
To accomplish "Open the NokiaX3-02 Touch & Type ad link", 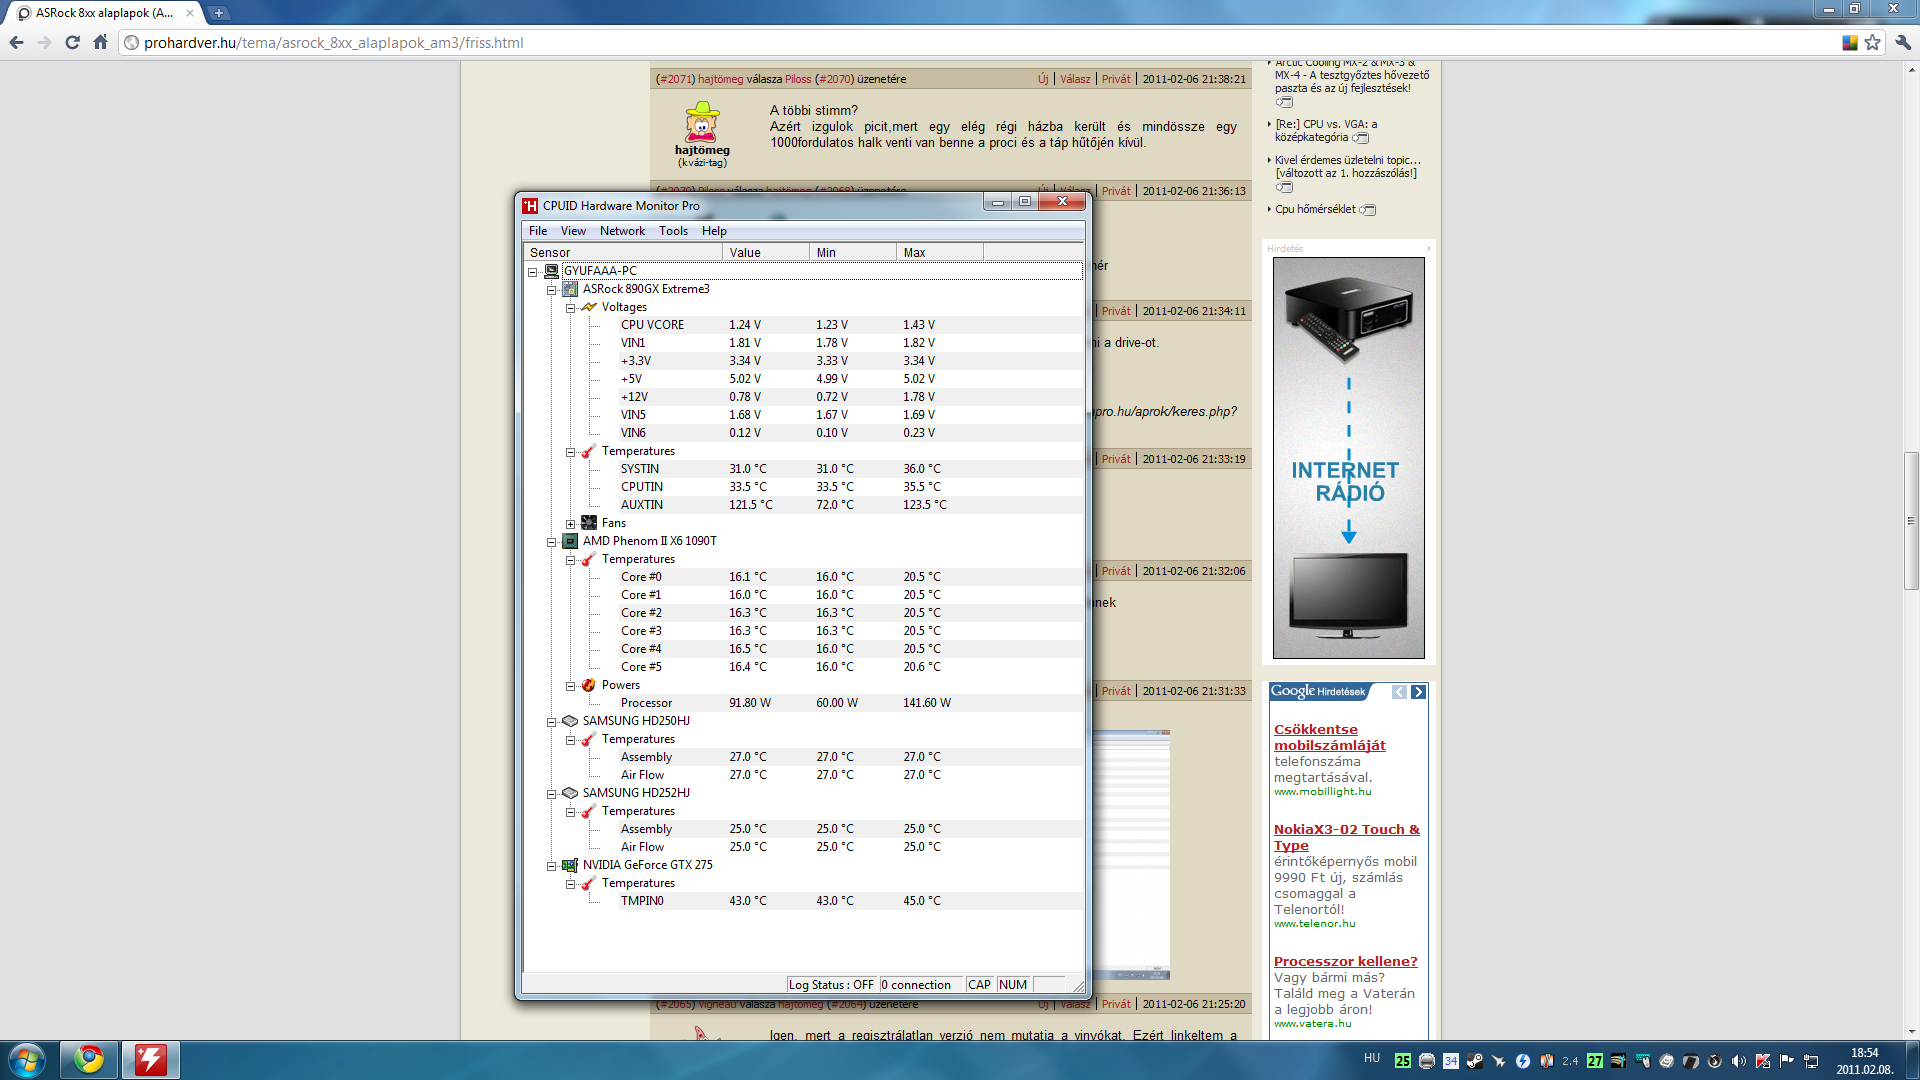I will click(x=1346, y=837).
